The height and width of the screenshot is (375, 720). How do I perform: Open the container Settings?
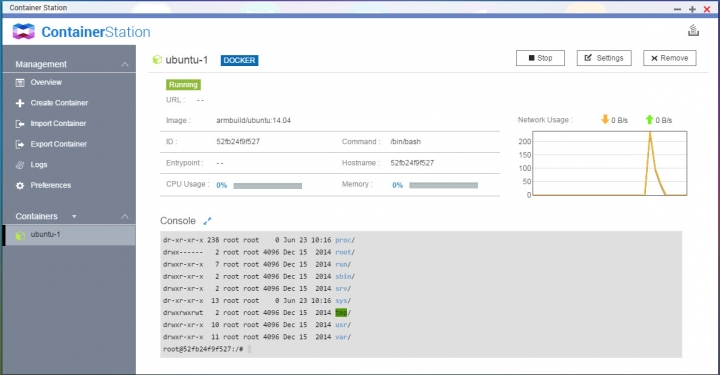coord(604,58)
